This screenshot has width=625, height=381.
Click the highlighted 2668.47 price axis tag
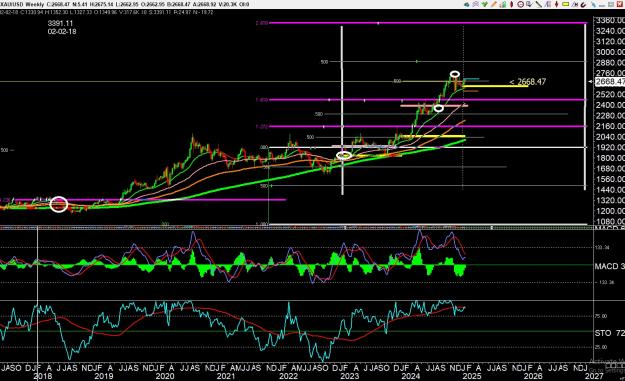tap(609, 82)
